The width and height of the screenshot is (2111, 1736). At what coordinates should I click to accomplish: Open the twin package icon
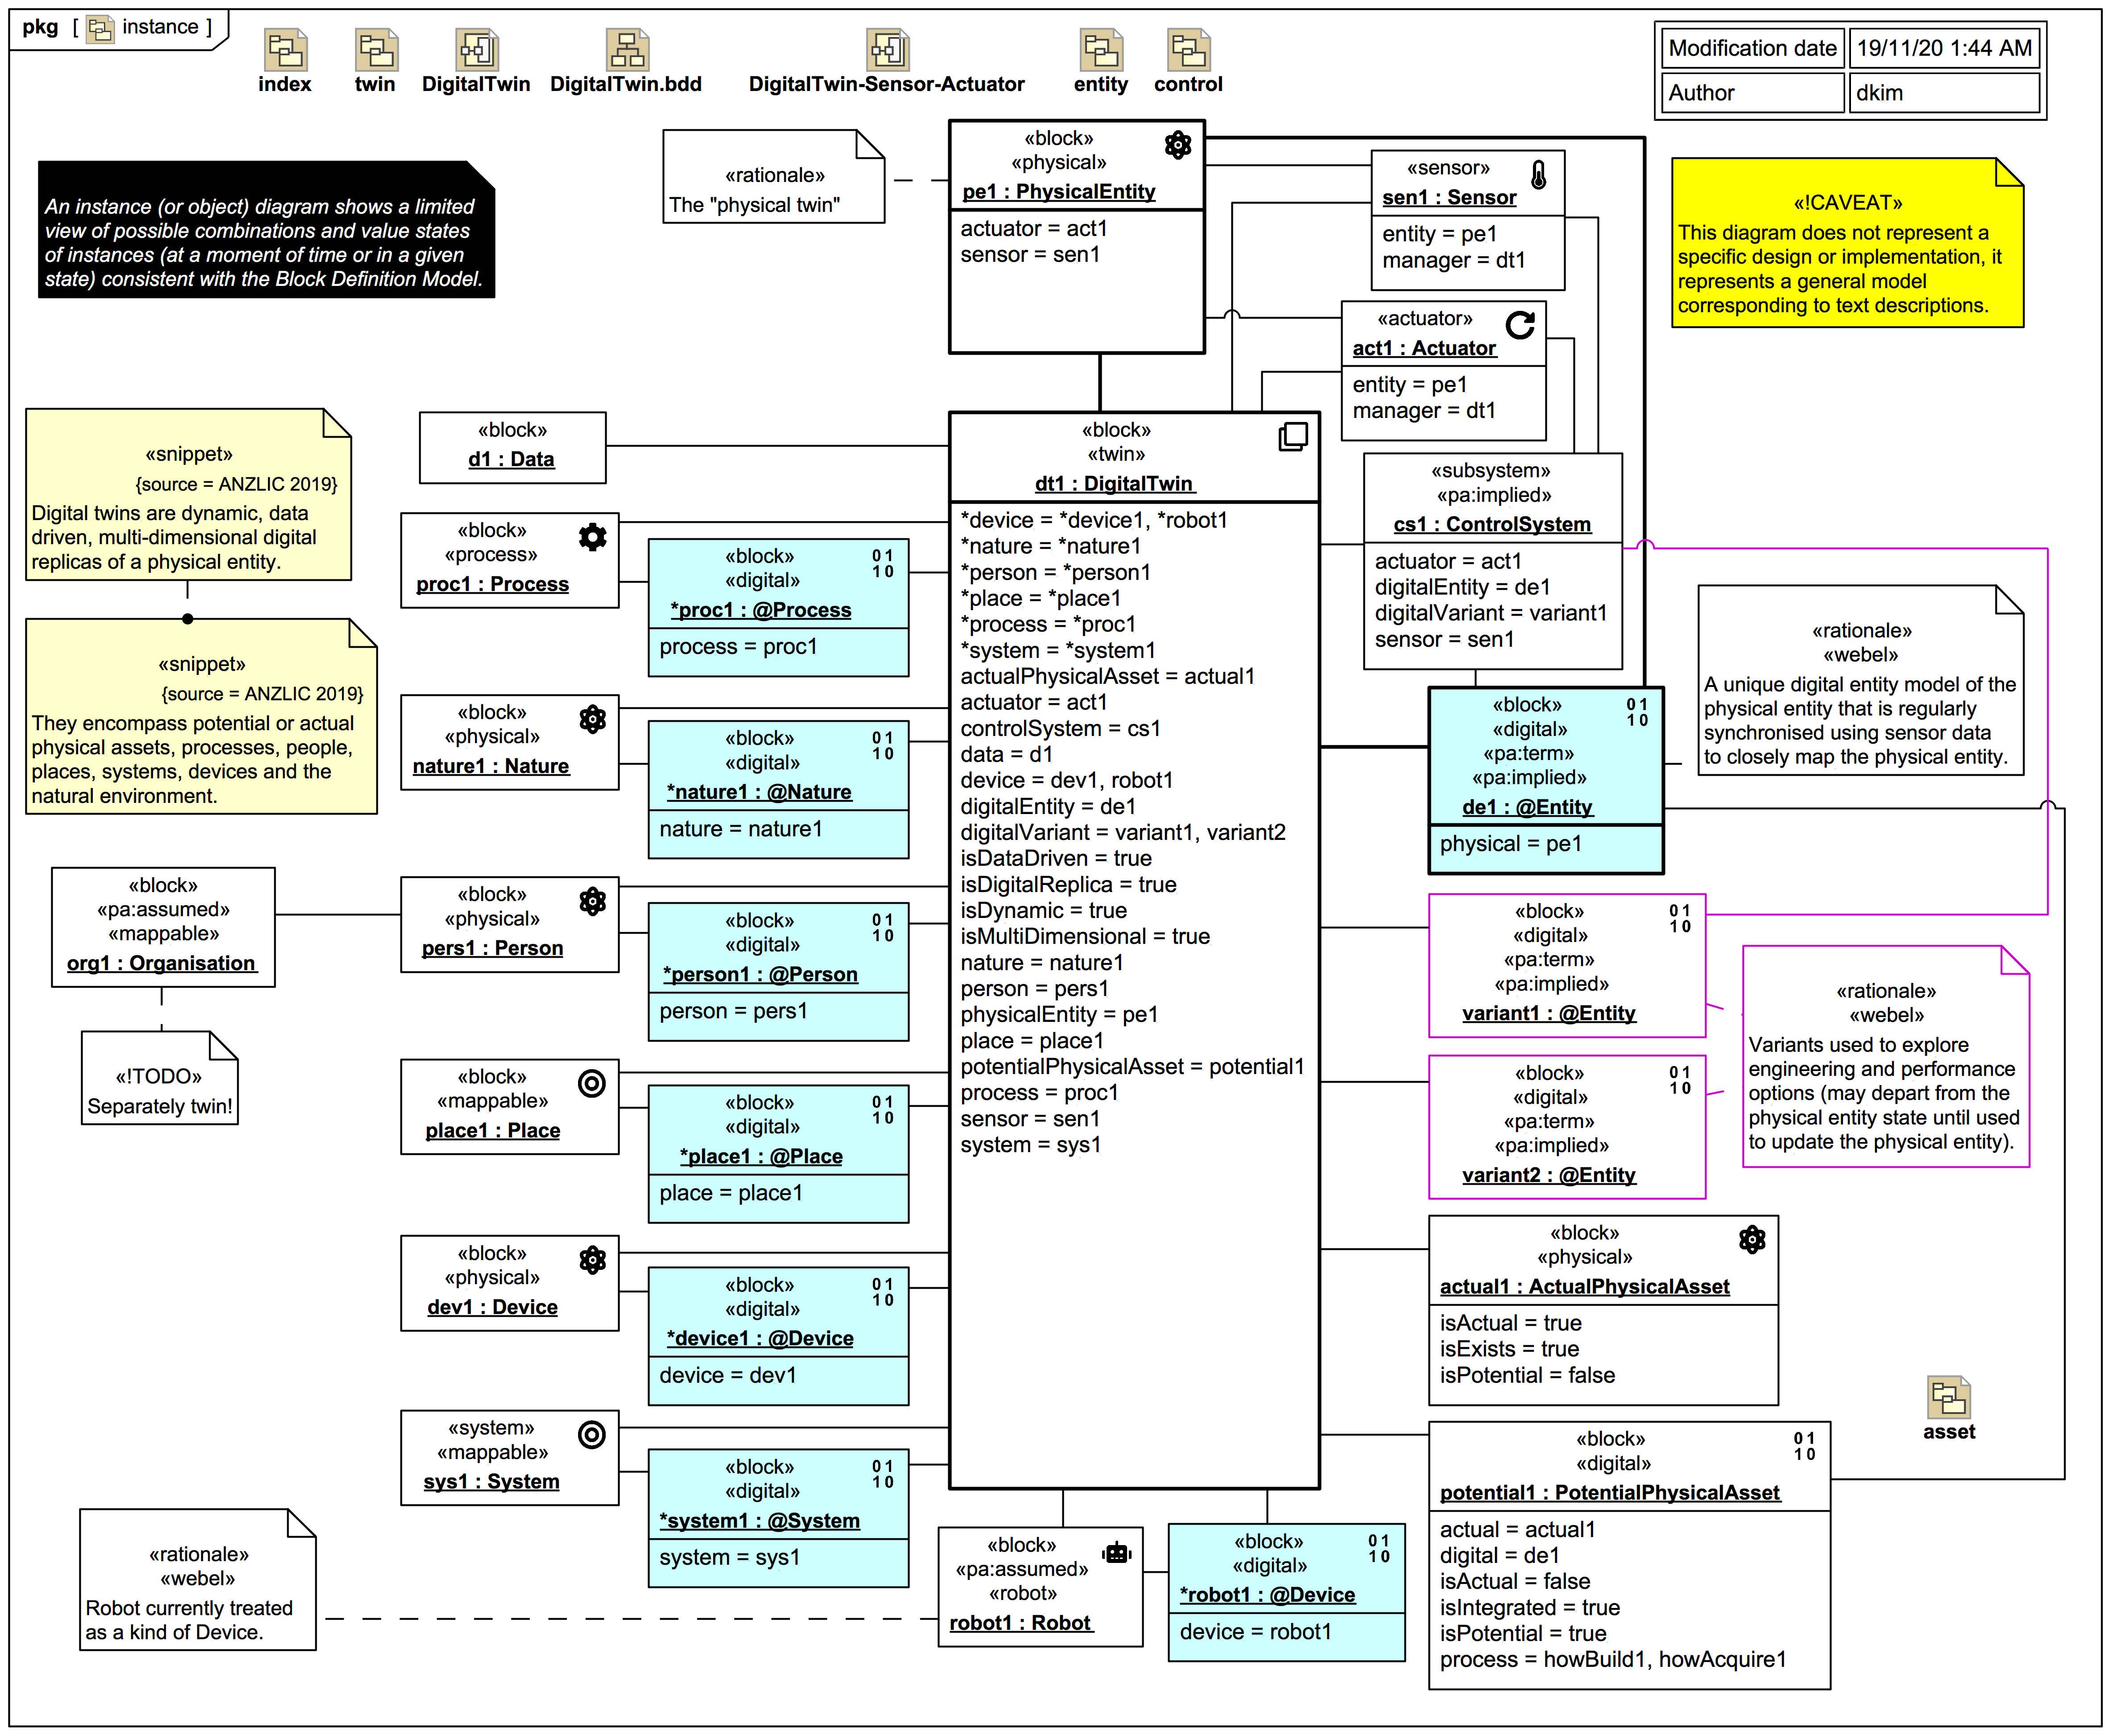pyautogui.click(x=376, y=50)
